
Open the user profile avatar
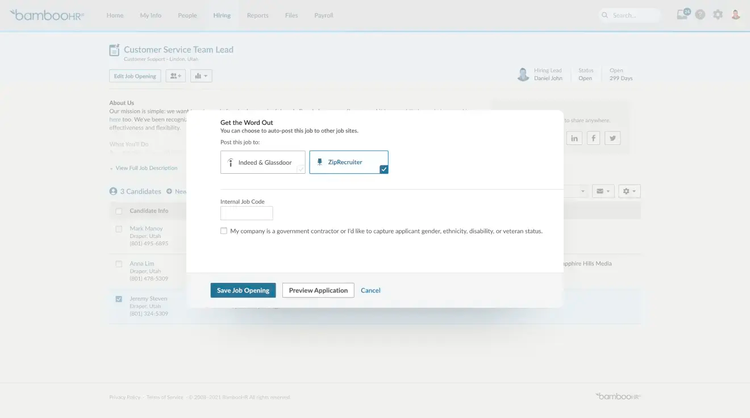click(x=736, y=15)
